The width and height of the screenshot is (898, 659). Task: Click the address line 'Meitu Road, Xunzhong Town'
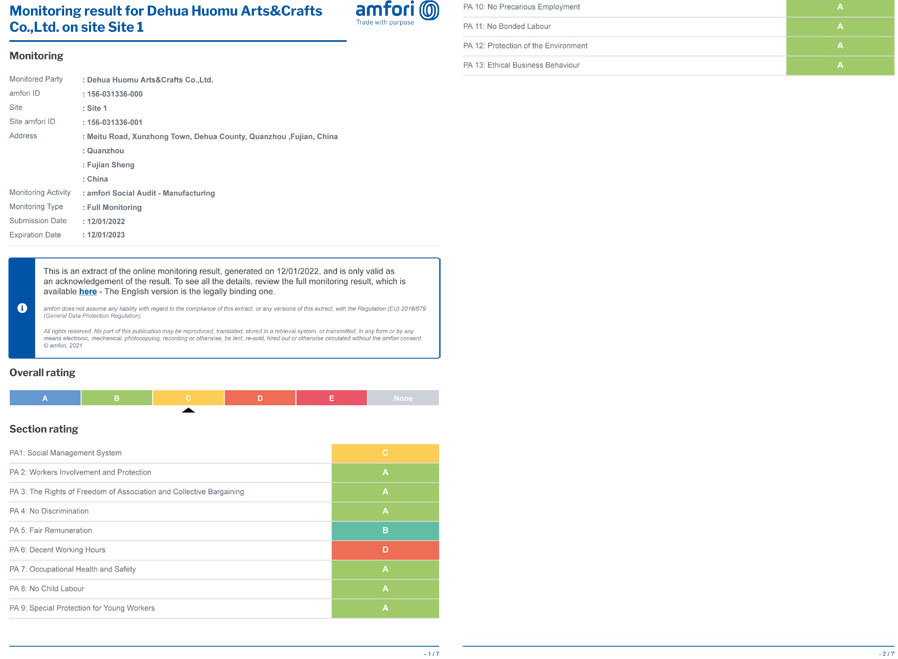[212, 137]
